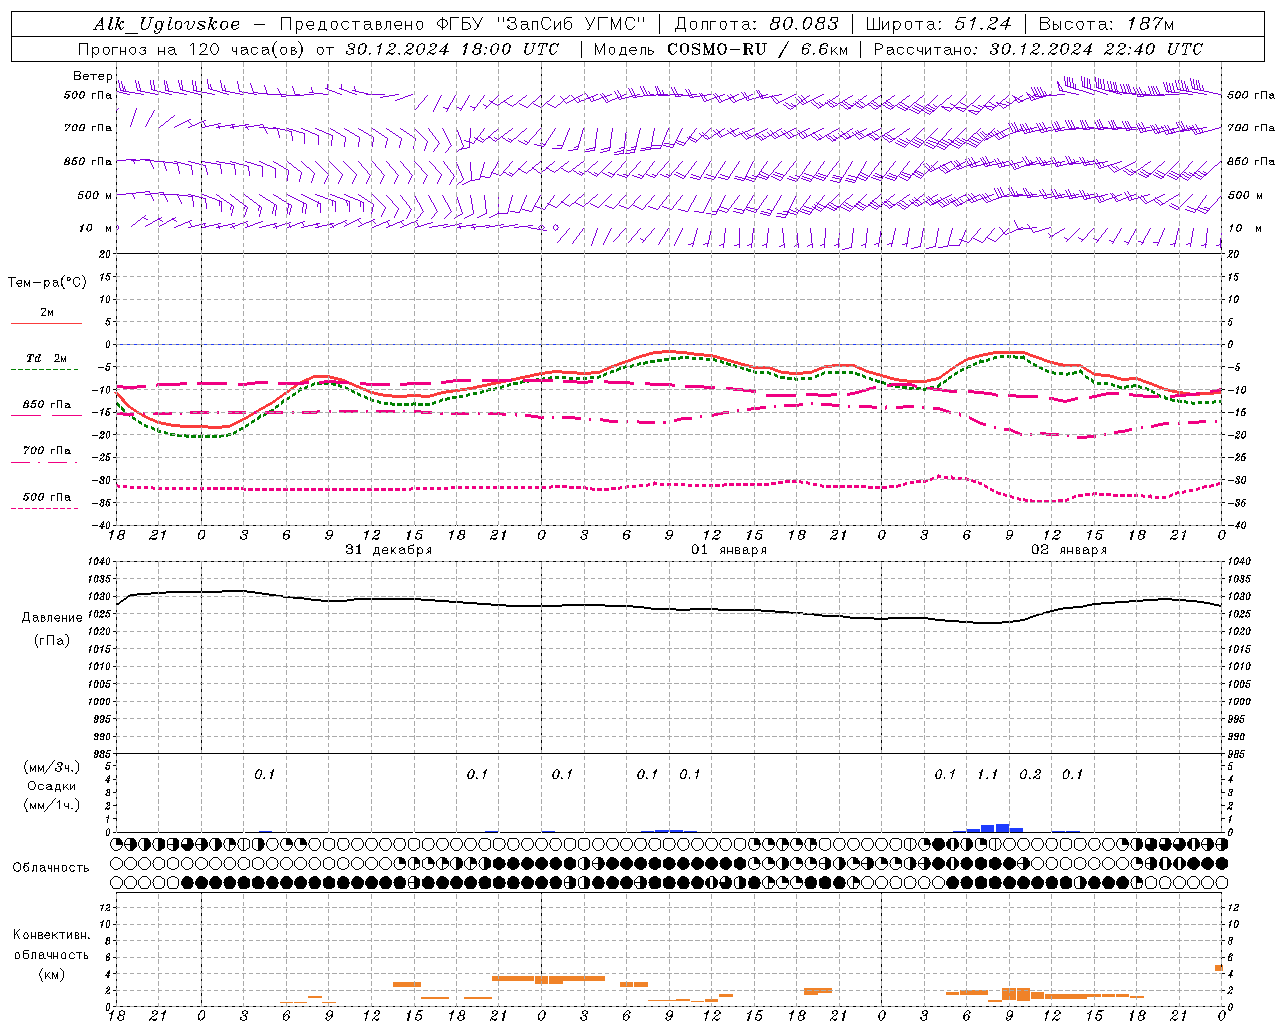Click the 0.2 precipitation value
The height and width of the screenshot is (1024, 1280).
click(x=1030, y=775)
